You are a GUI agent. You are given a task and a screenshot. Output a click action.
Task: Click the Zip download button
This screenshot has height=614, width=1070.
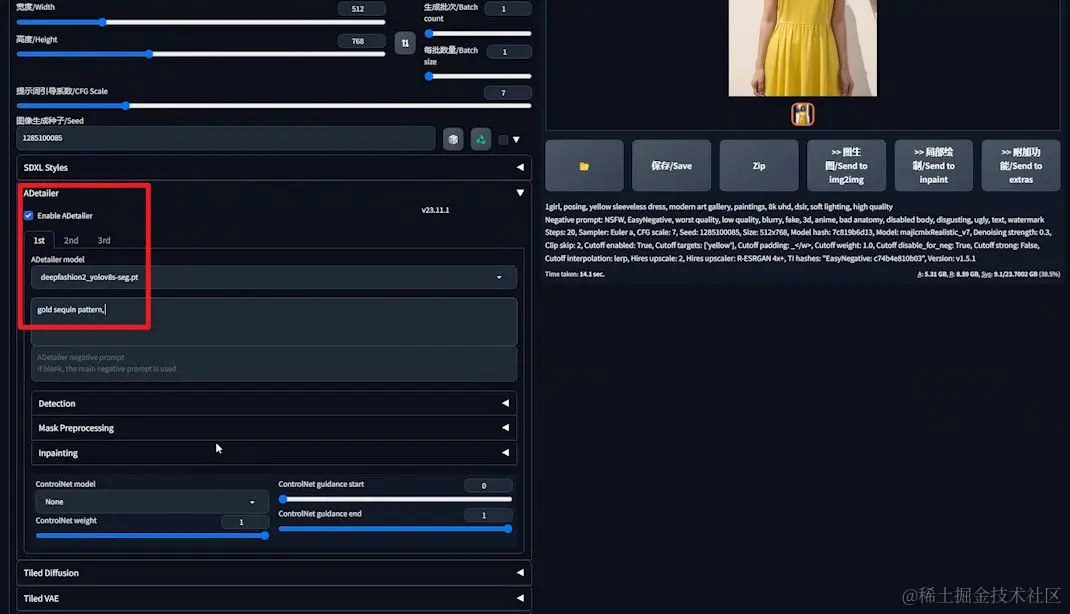click(758, 165)
